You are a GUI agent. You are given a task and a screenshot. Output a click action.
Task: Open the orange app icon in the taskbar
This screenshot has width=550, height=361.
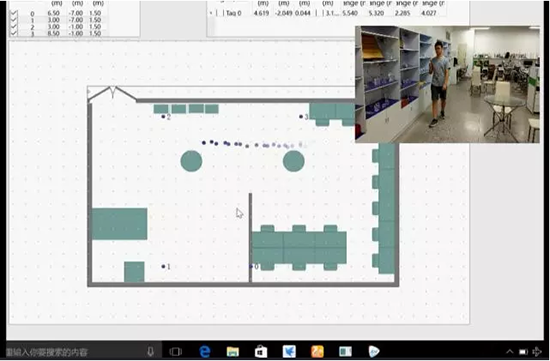[x=317, y=351]
